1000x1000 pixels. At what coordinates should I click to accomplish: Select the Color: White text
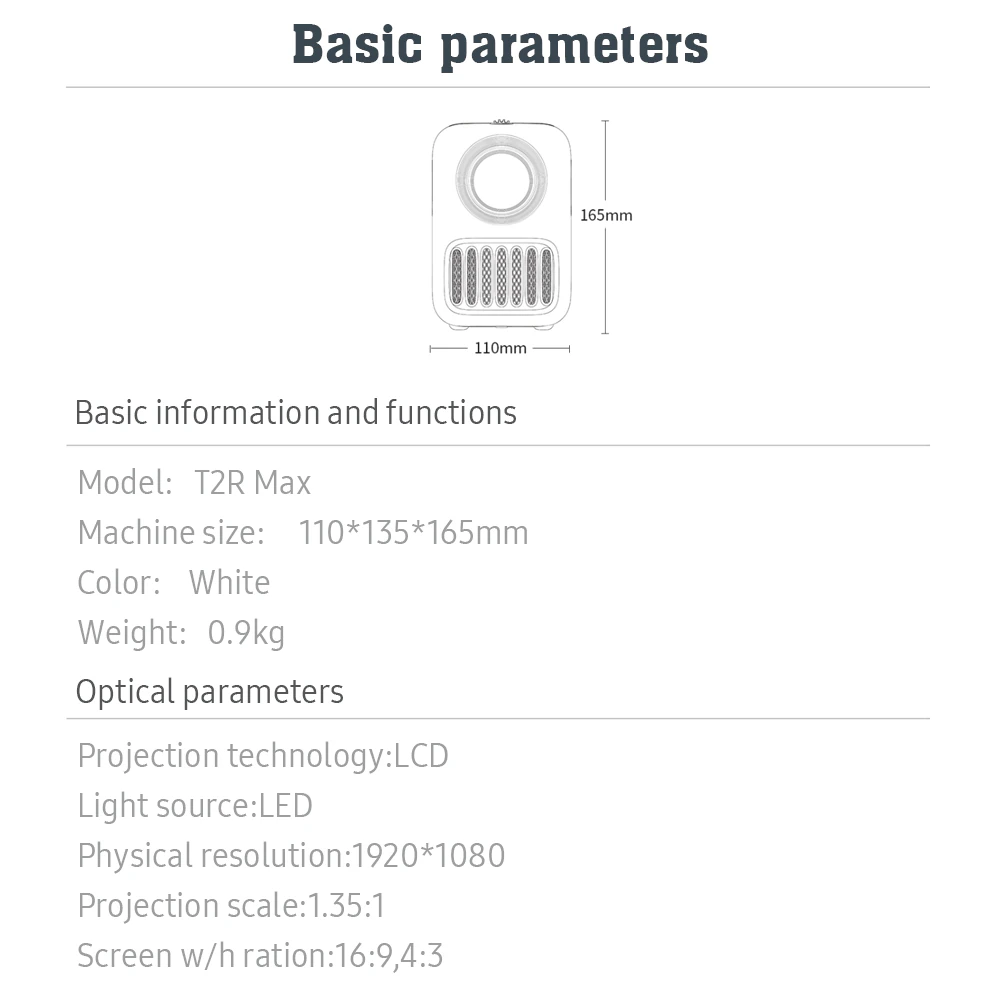tap(173, 582)
